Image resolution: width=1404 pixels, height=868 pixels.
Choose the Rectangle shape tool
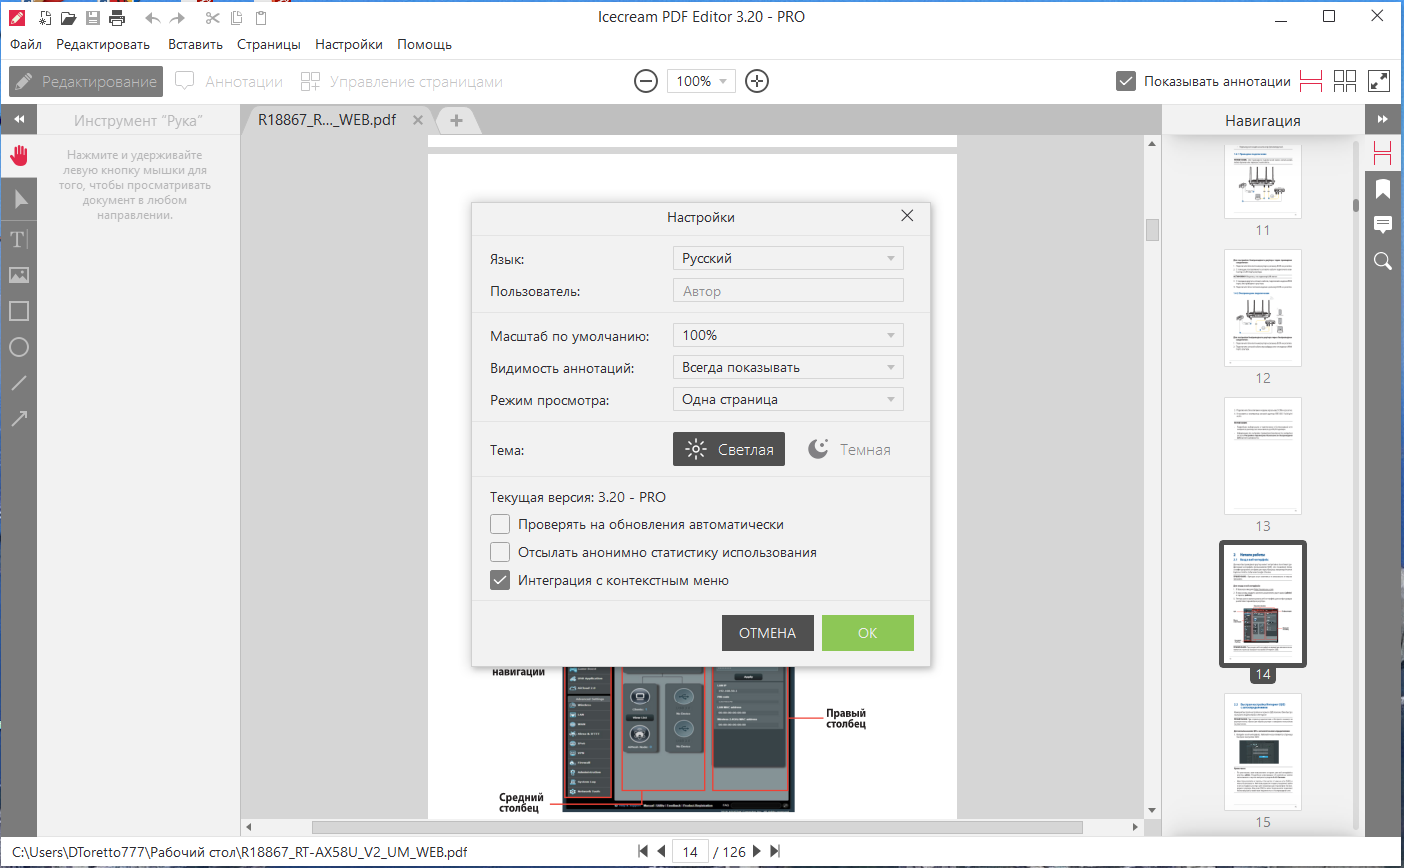19,311
